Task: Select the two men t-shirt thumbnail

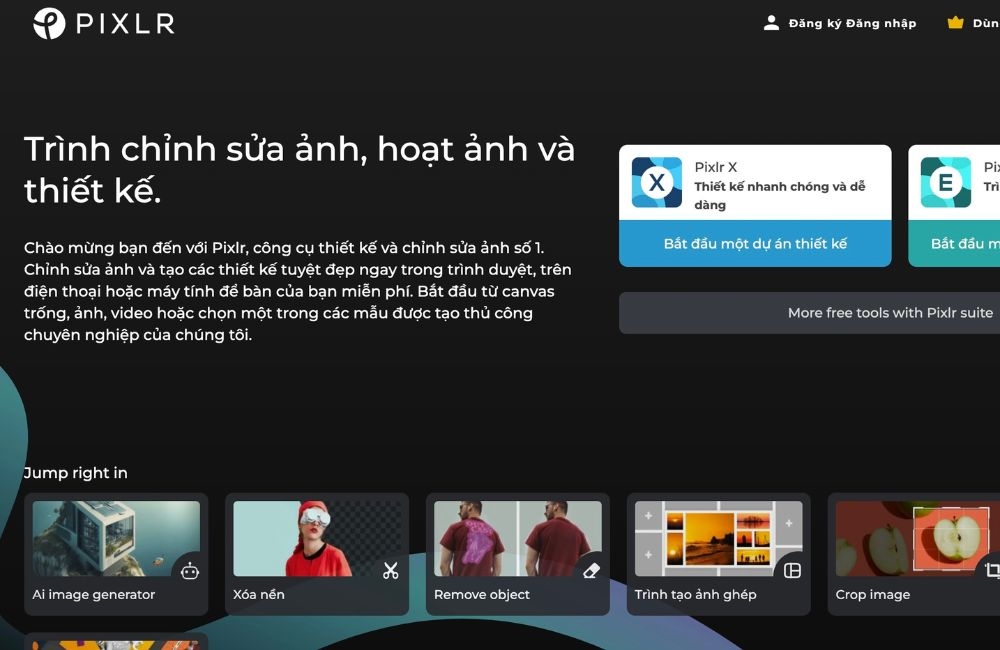Action: (518, 538)
